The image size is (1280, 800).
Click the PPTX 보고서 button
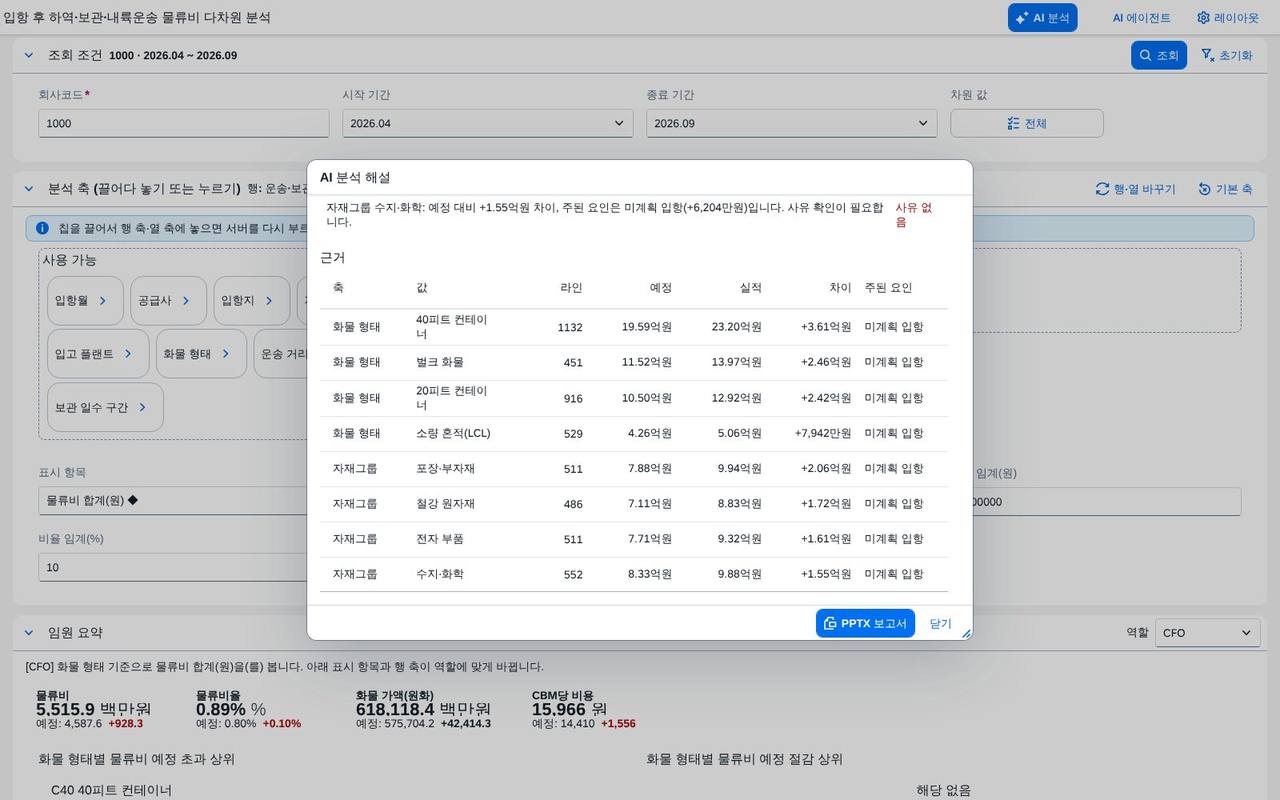[x=865, y=623]
